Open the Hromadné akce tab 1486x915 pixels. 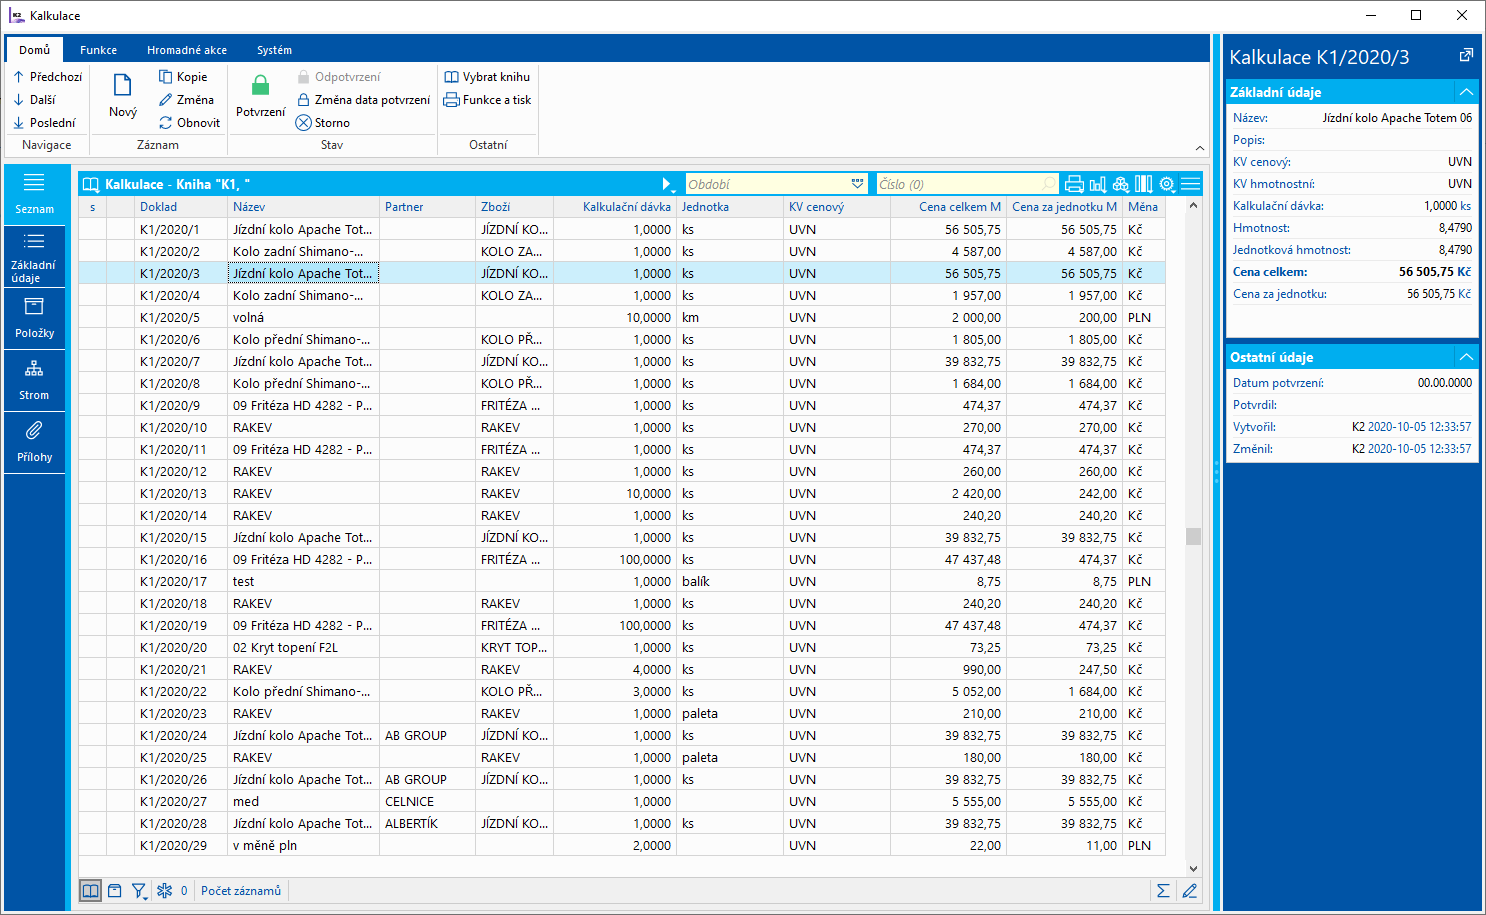[187, 50]
